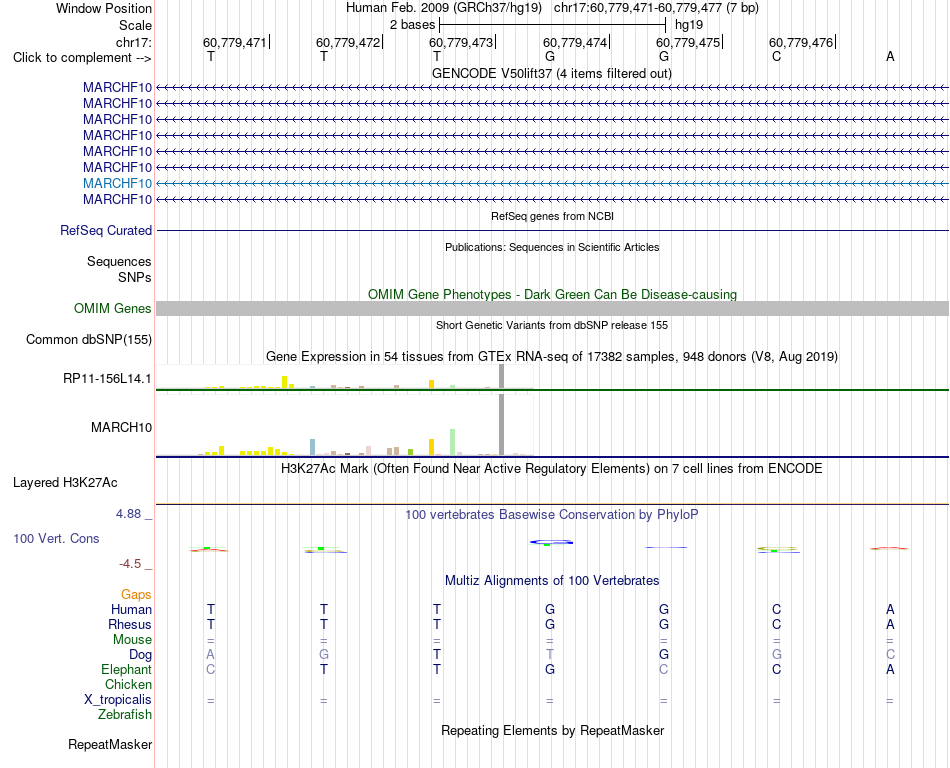This screenshot has height=768, width=950.
Task: Click the blue PhyloP conservation logo
Action: 551,543
